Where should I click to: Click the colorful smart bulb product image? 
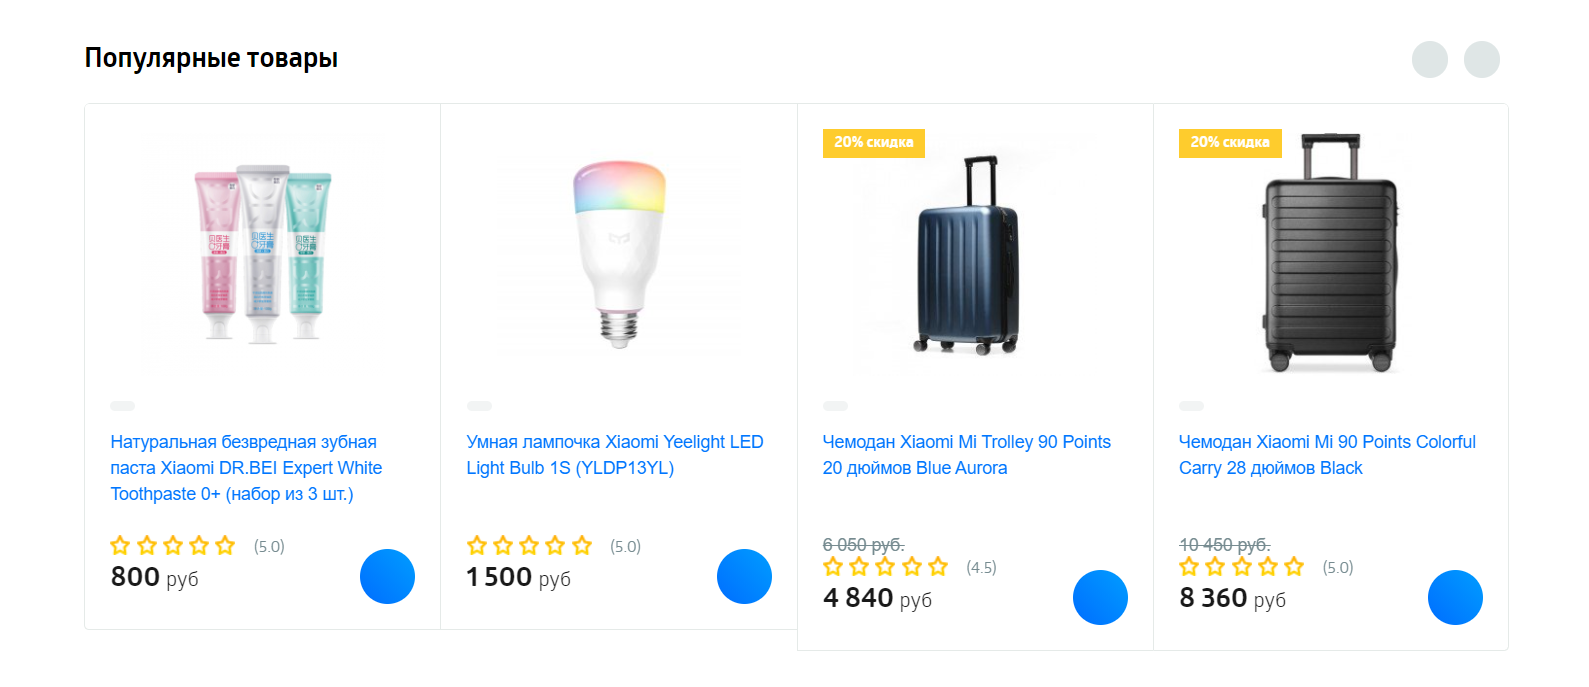click(x=619, y=254)
